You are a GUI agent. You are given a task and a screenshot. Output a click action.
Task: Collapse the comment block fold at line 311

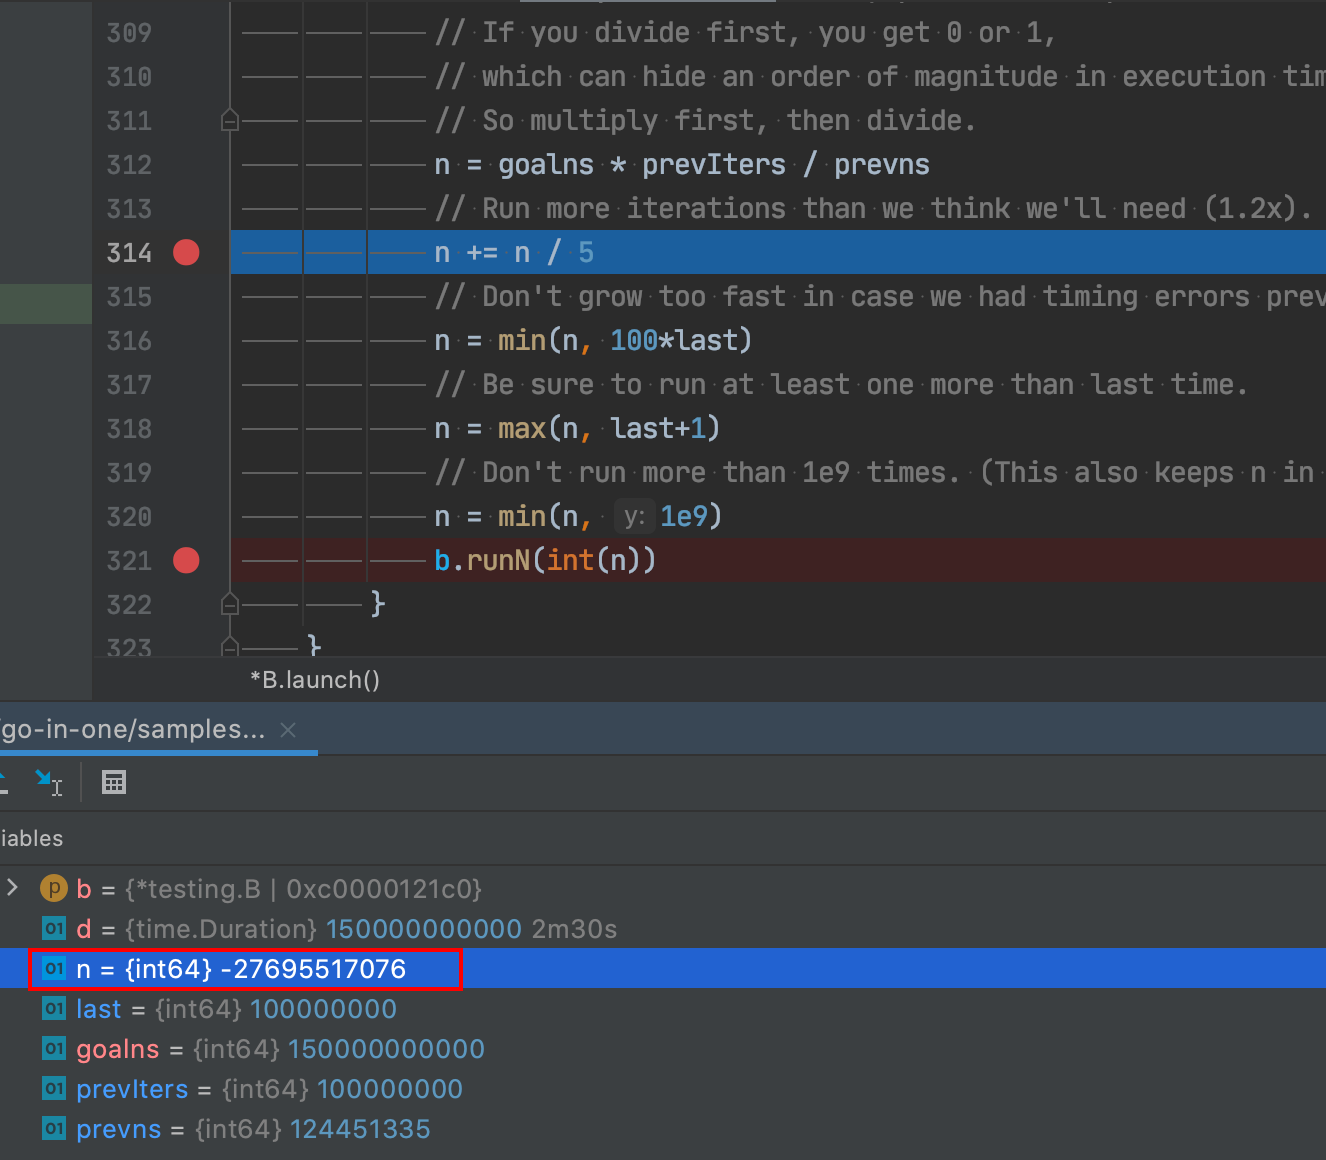coord(230,121)
